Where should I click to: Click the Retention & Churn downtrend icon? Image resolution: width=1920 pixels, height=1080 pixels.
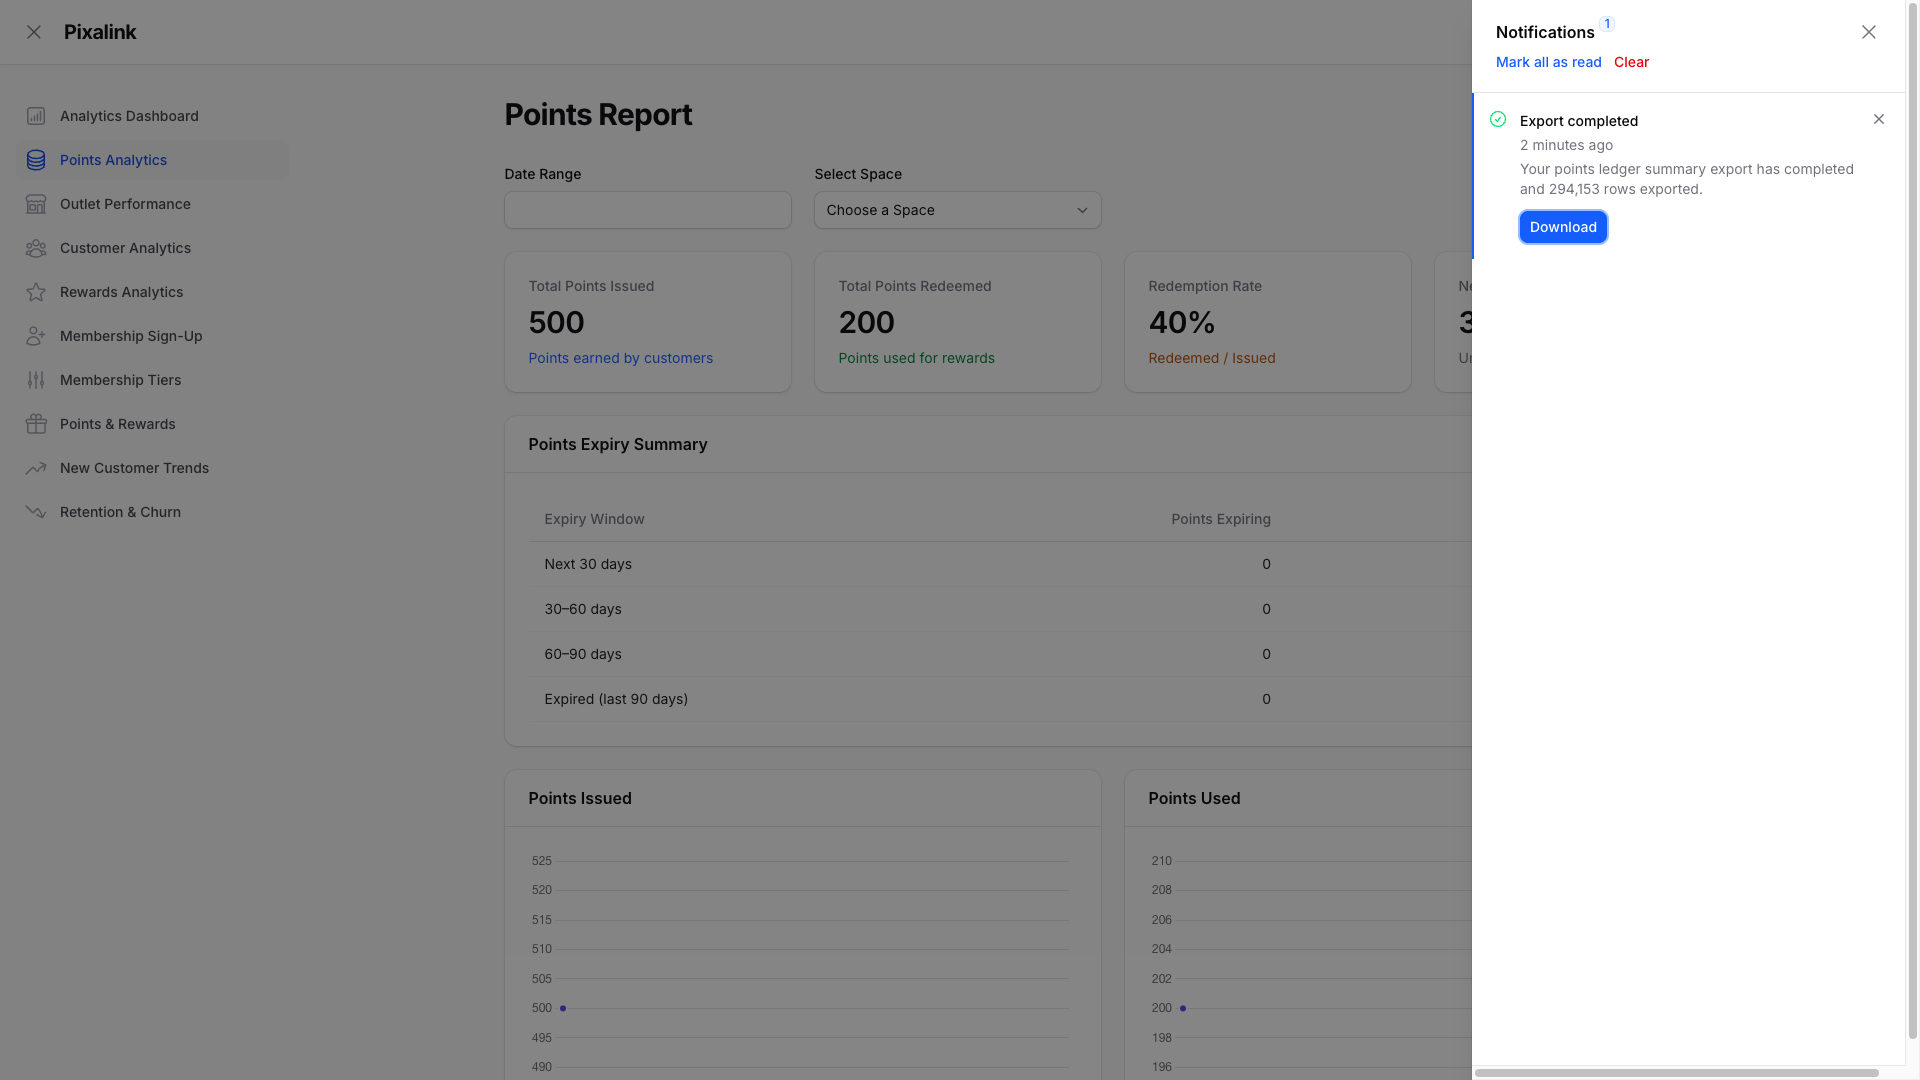coord(36,512)
